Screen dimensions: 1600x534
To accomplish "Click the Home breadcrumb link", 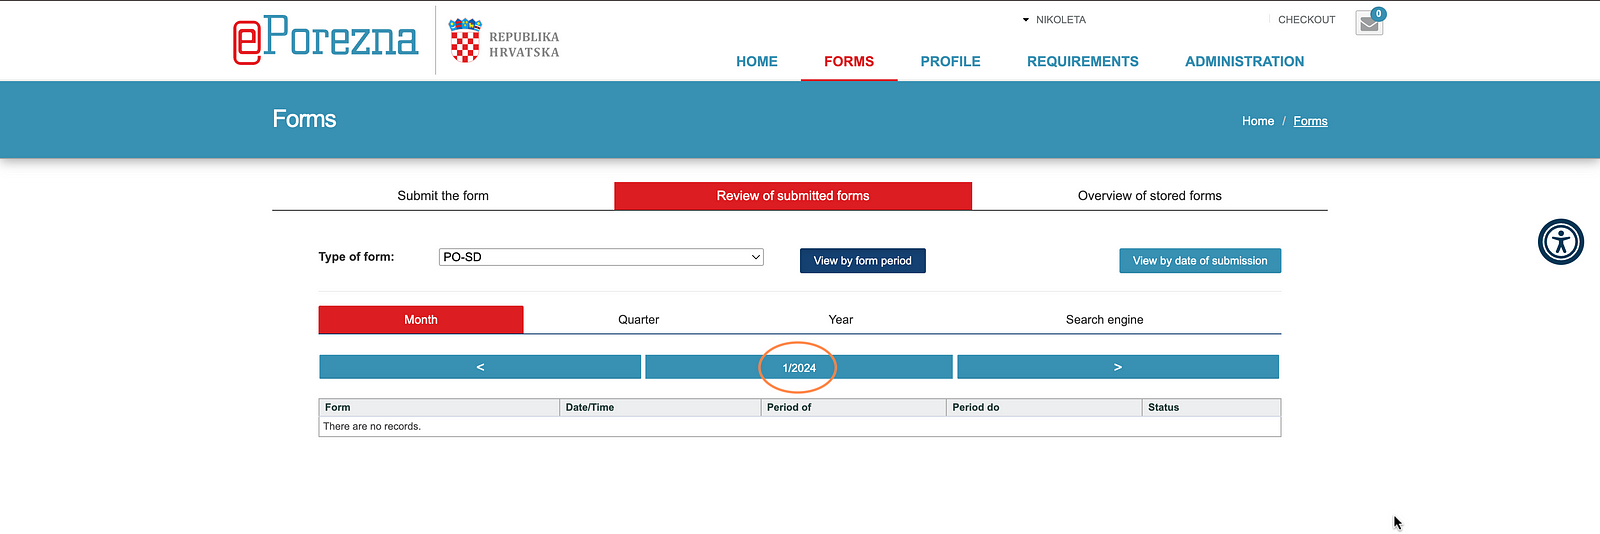I will click(1258, 121).
